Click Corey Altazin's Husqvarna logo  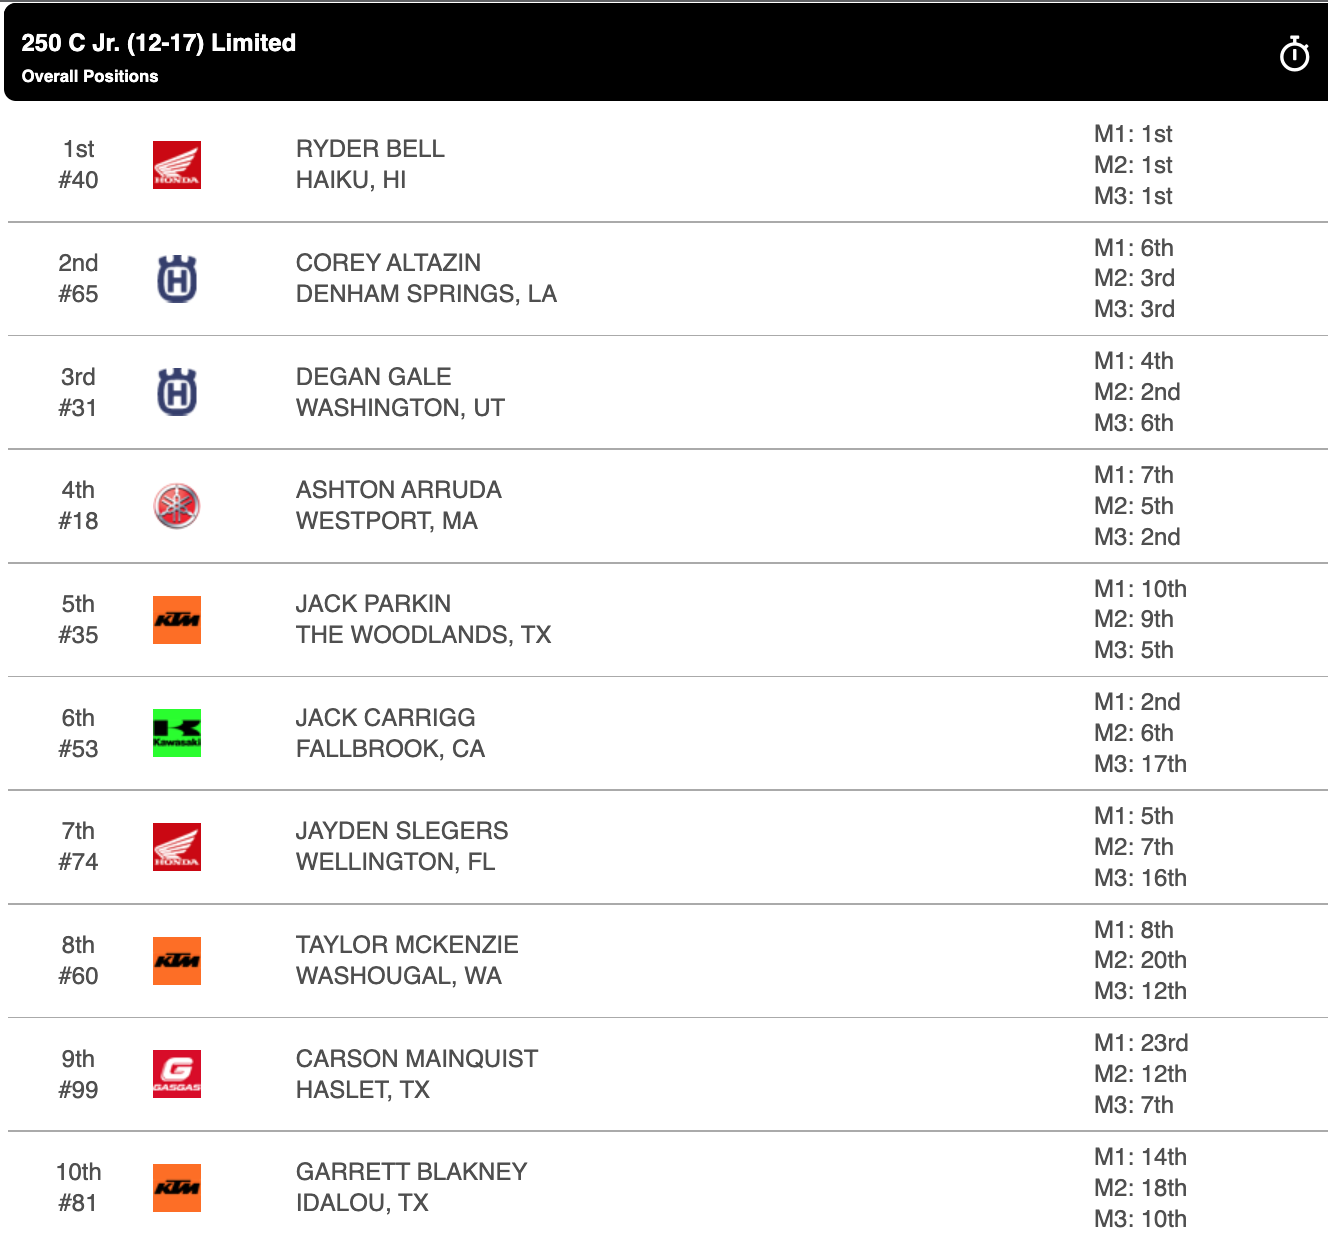click(x=177, y=279)
